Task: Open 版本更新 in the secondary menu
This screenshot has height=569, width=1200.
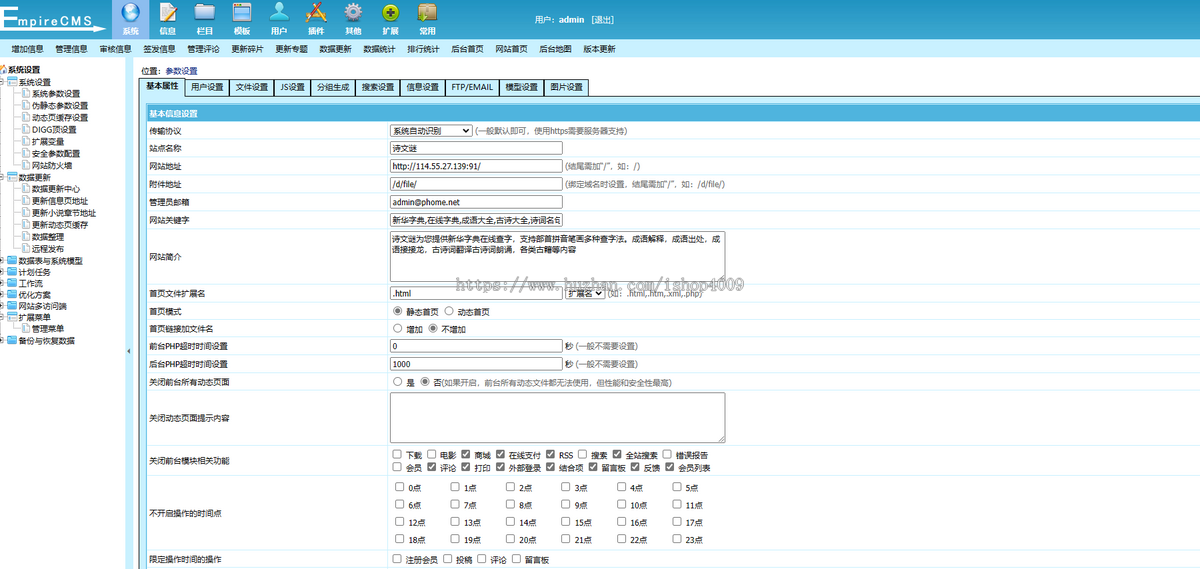Action: [x=599, y=48]
